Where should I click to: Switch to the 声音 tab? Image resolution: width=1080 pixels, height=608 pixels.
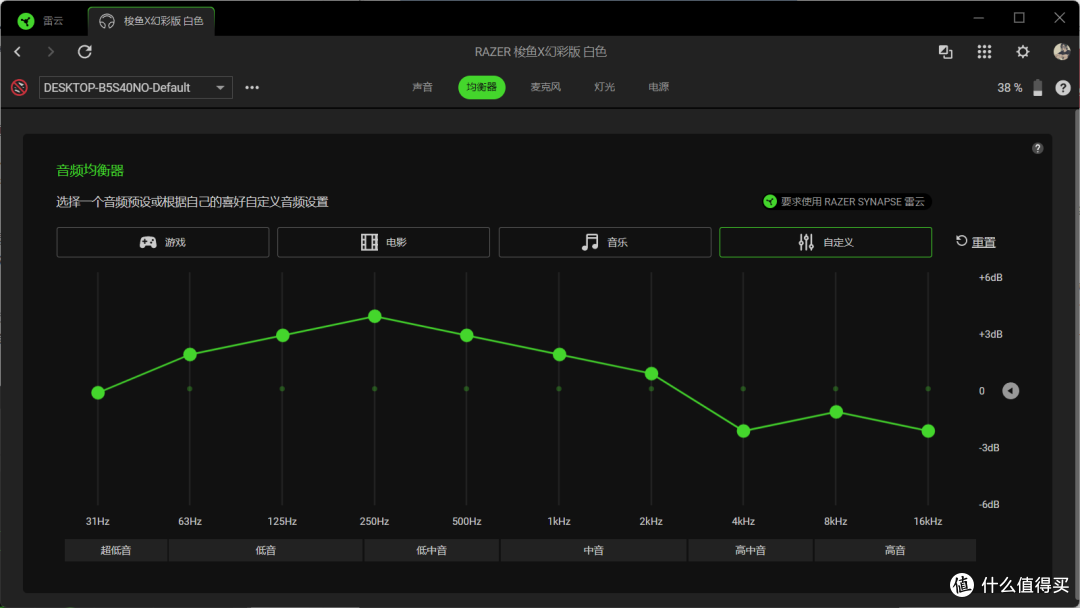click(422, 87)
